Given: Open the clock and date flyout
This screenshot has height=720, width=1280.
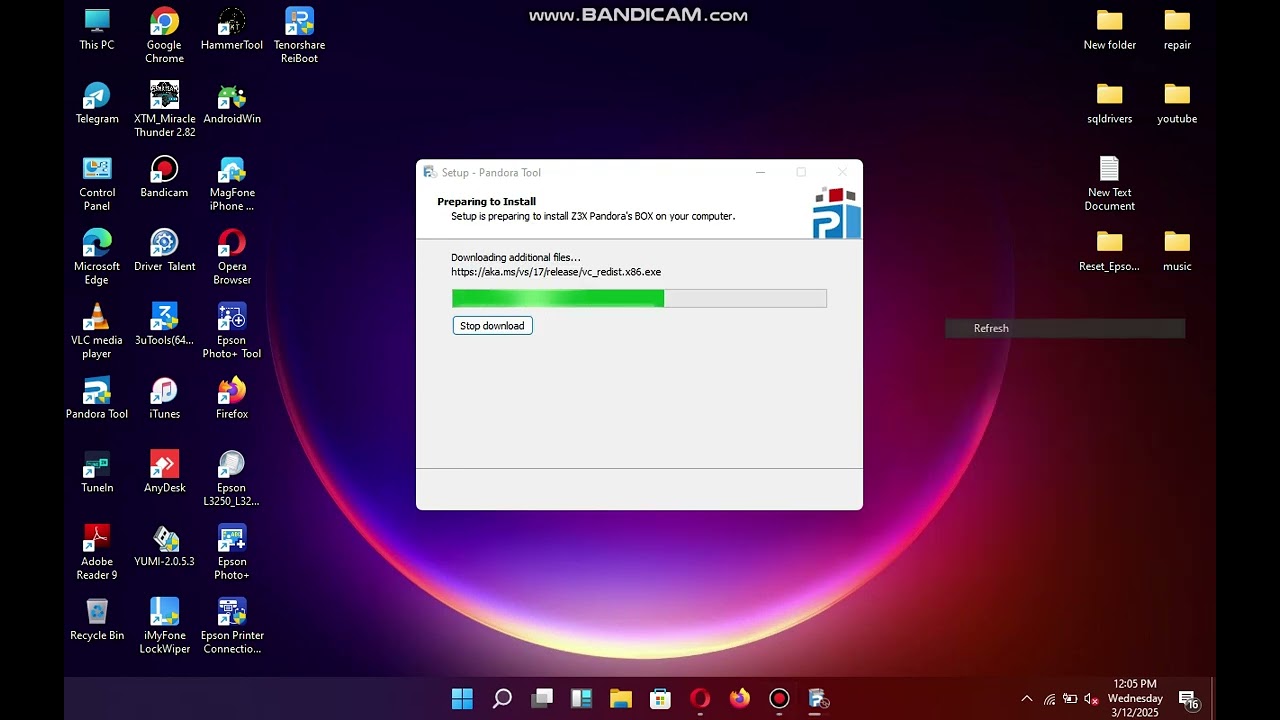Looking at the screenshot, I should [1135, 698].
